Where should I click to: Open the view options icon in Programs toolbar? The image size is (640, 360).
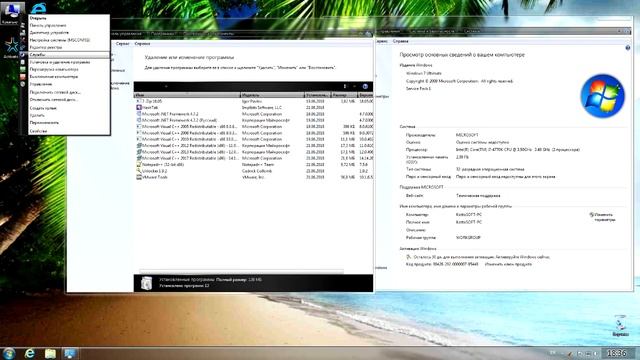[x=345, y=87]
